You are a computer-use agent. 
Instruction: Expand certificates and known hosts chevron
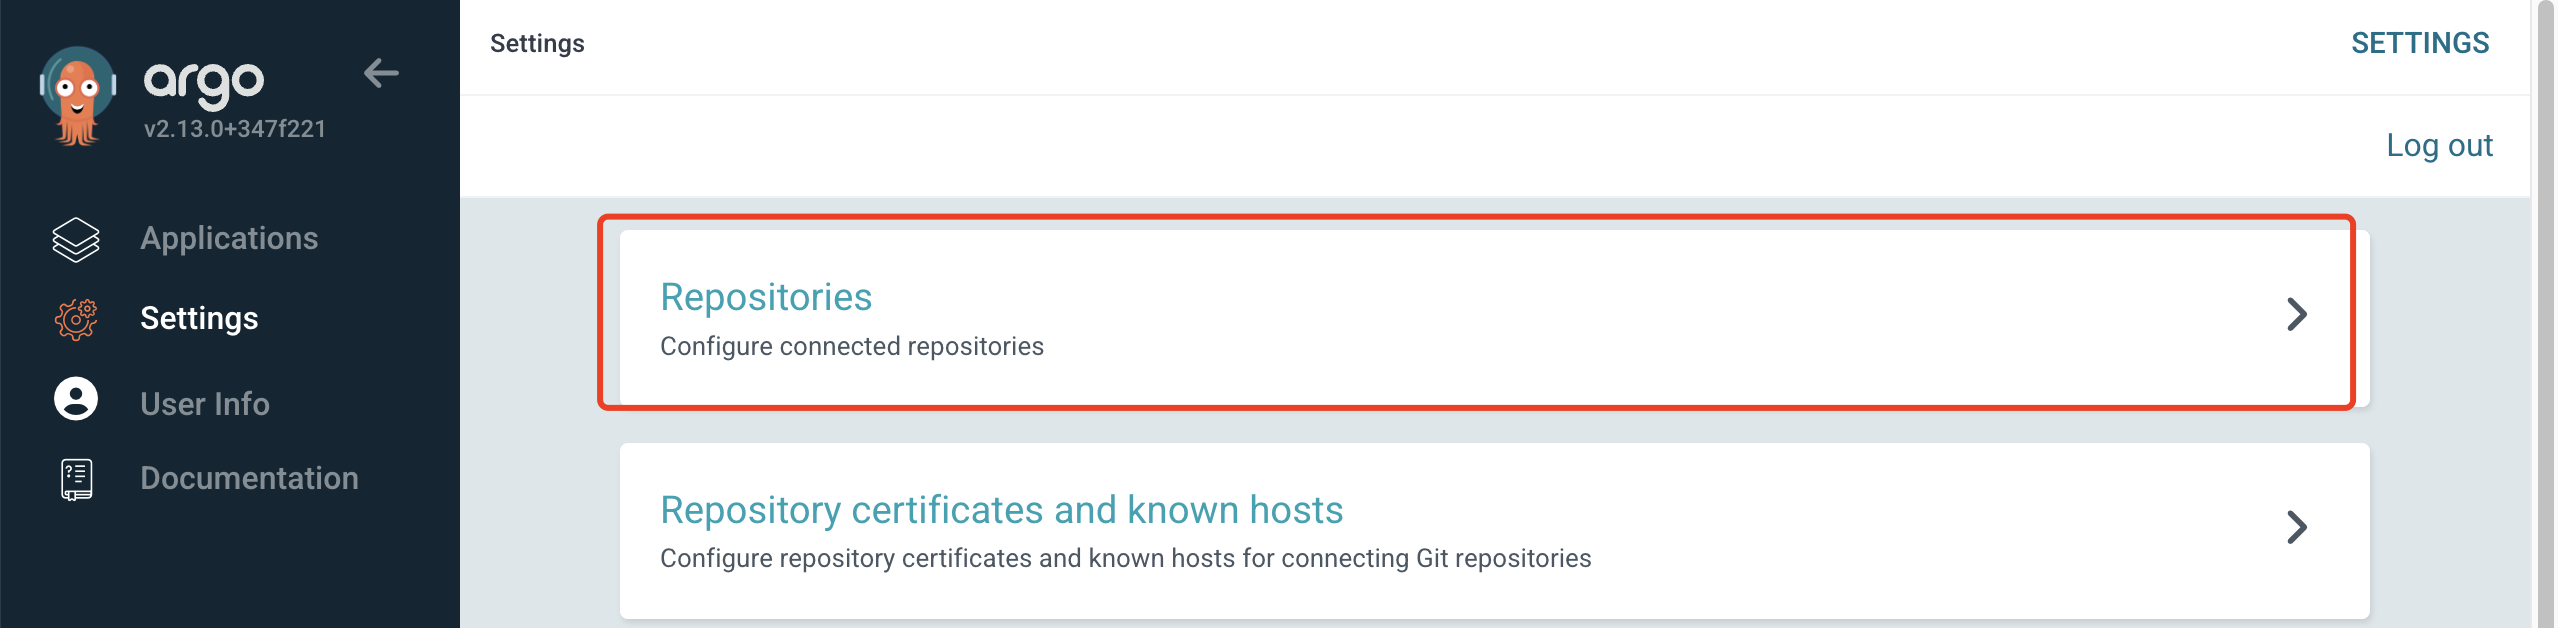[x=2297, y=527]
